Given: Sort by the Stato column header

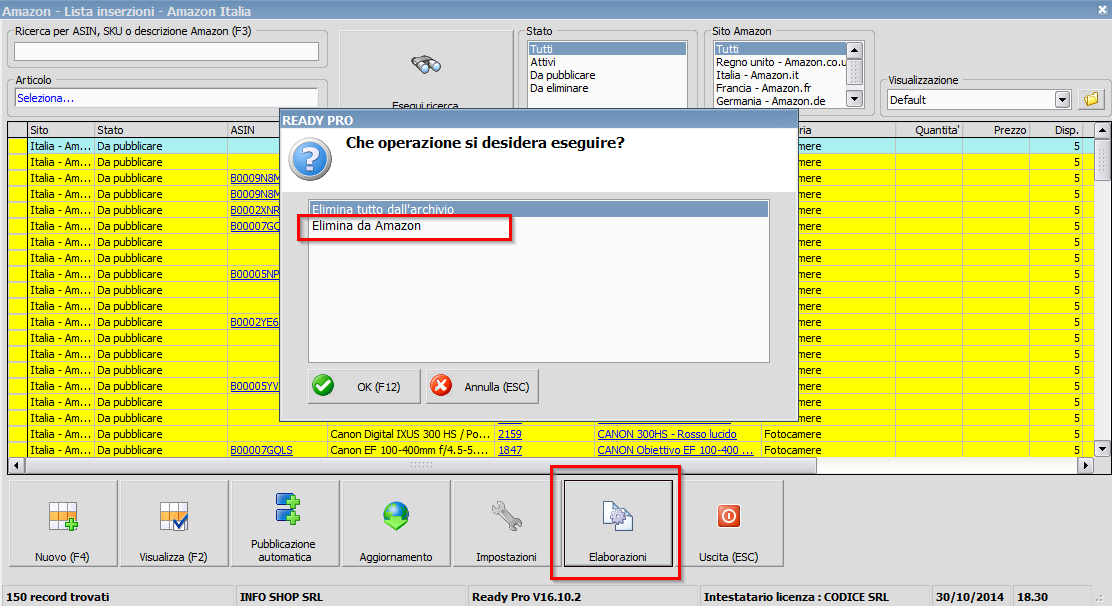Looking at the screenshot, I should click(161, 130).
